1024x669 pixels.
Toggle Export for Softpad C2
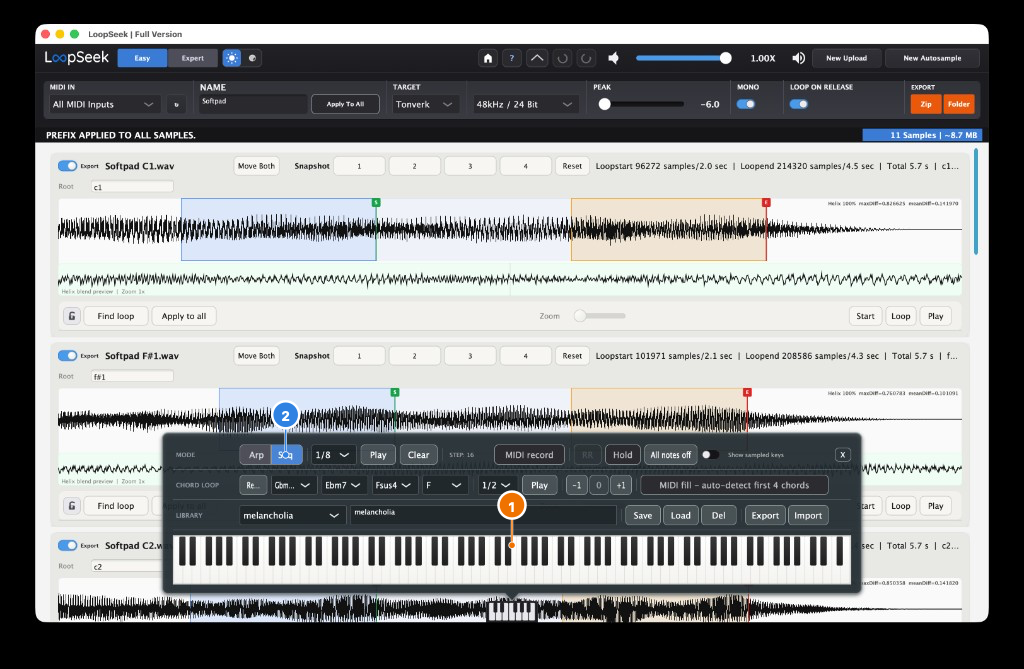[67, 545]
